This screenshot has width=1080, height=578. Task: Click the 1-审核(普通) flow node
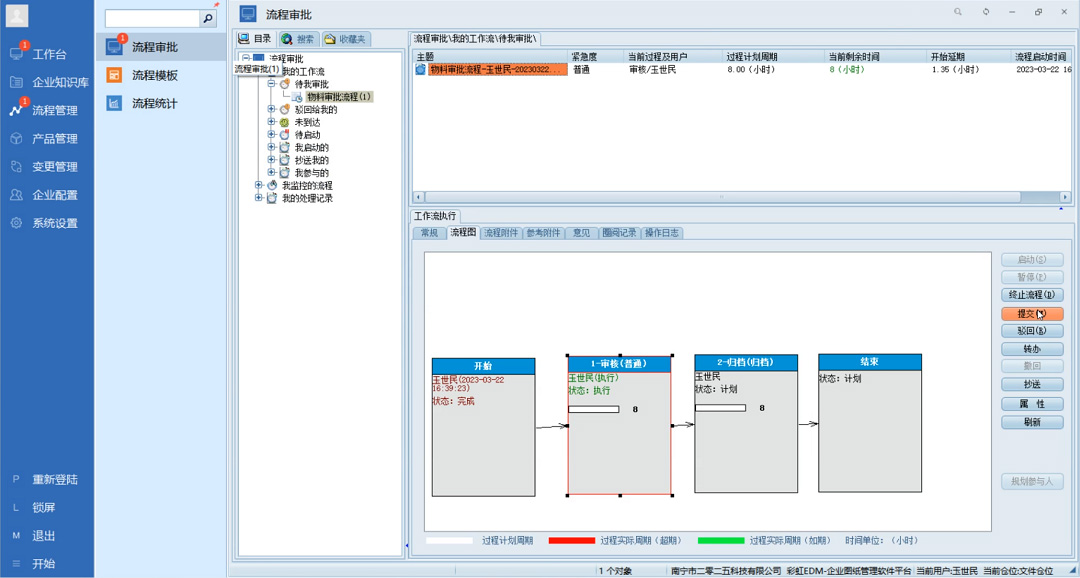619,425
